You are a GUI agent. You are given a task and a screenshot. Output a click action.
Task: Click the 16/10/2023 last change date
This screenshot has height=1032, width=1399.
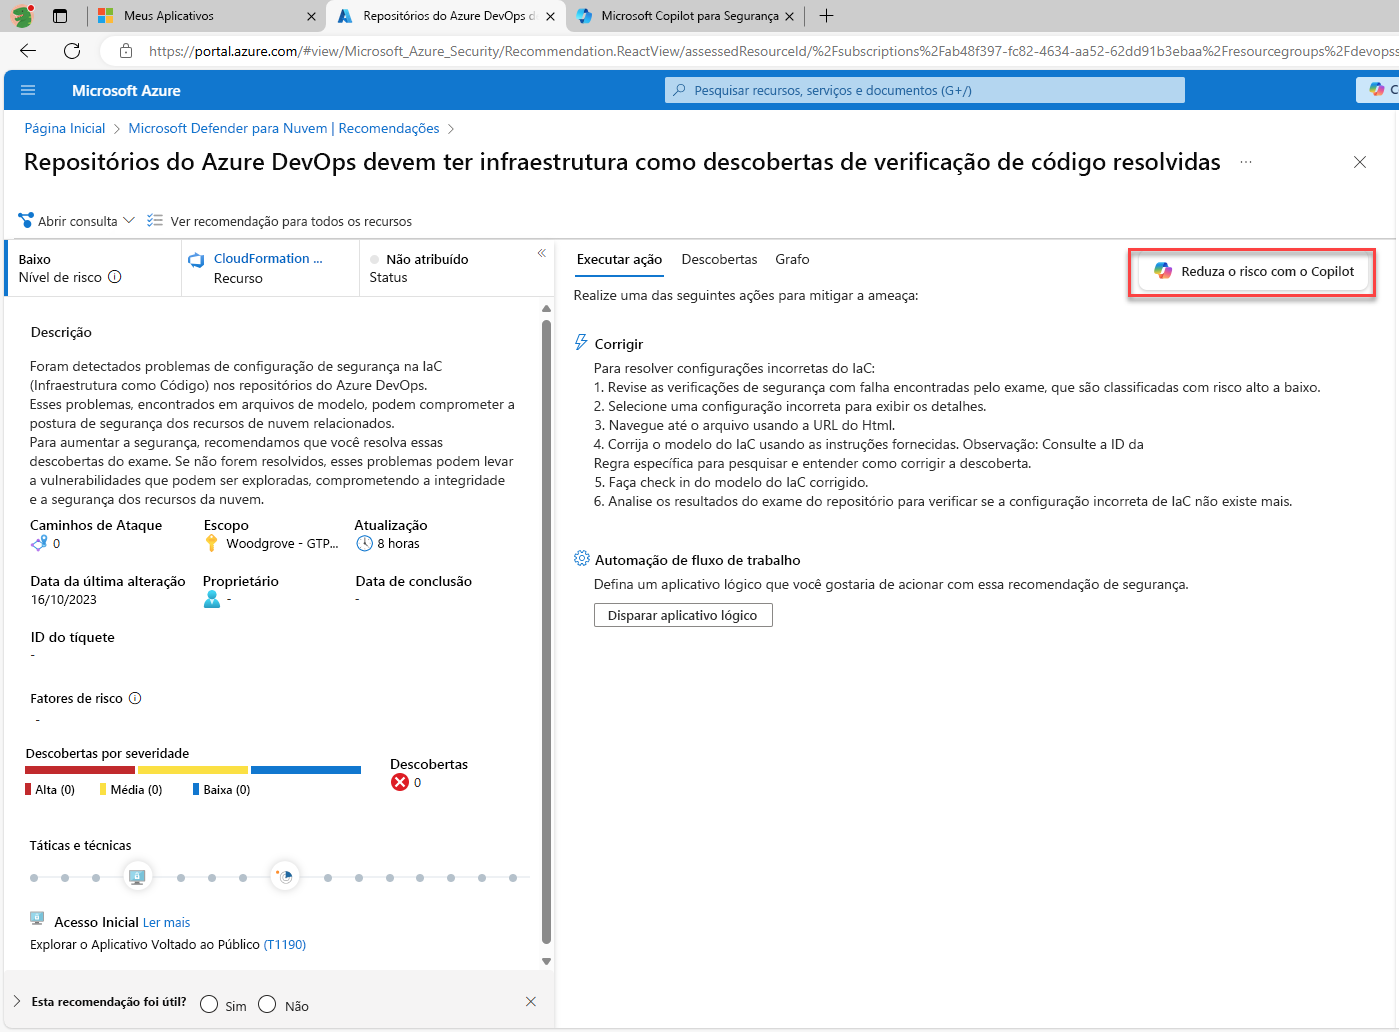tap(64, 599)
